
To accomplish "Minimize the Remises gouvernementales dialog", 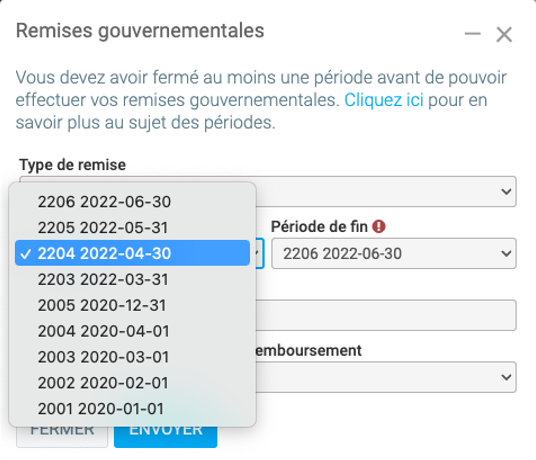I will click(x=472, y=34).
